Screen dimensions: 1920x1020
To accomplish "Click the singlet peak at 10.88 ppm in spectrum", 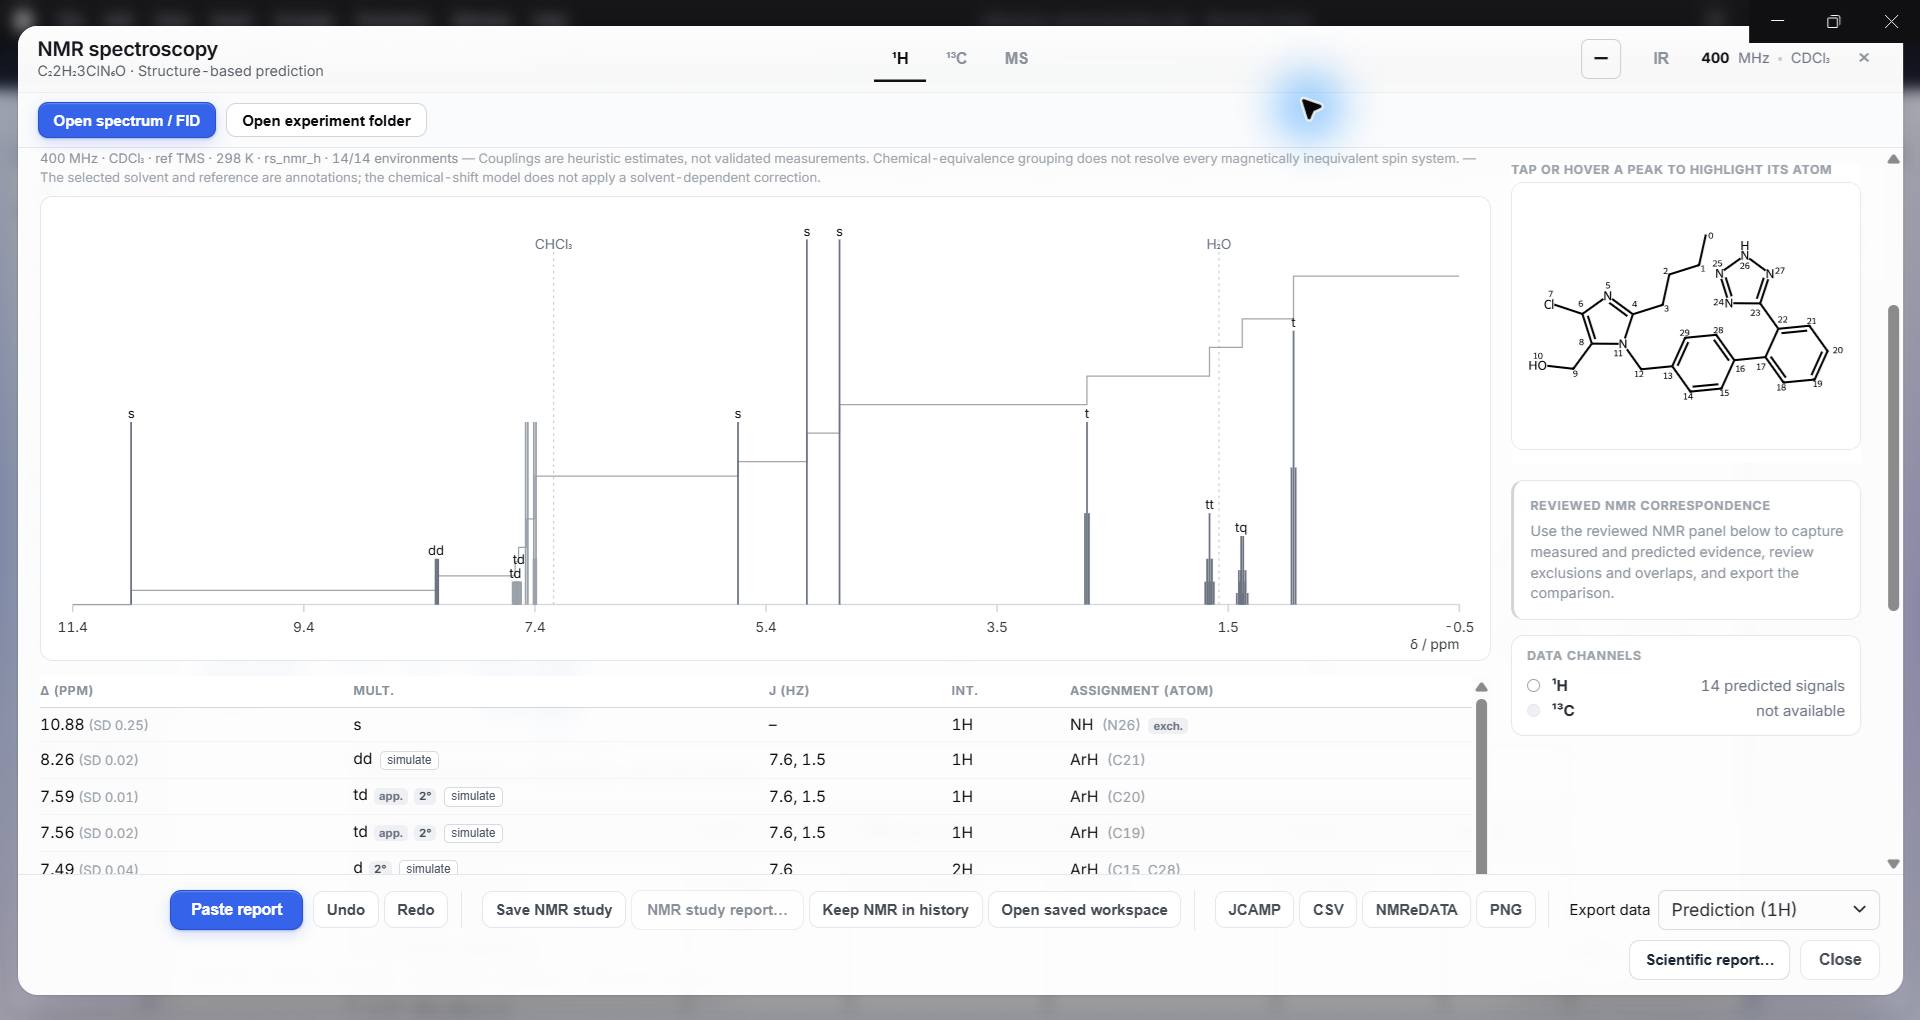I will click(x=131, y=513).
